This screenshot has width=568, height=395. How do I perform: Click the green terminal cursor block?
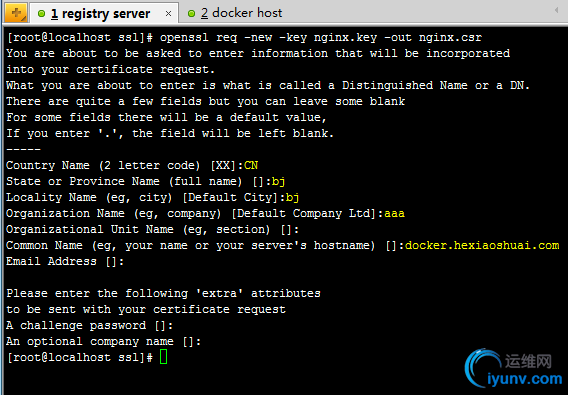[x=163, y=357]
